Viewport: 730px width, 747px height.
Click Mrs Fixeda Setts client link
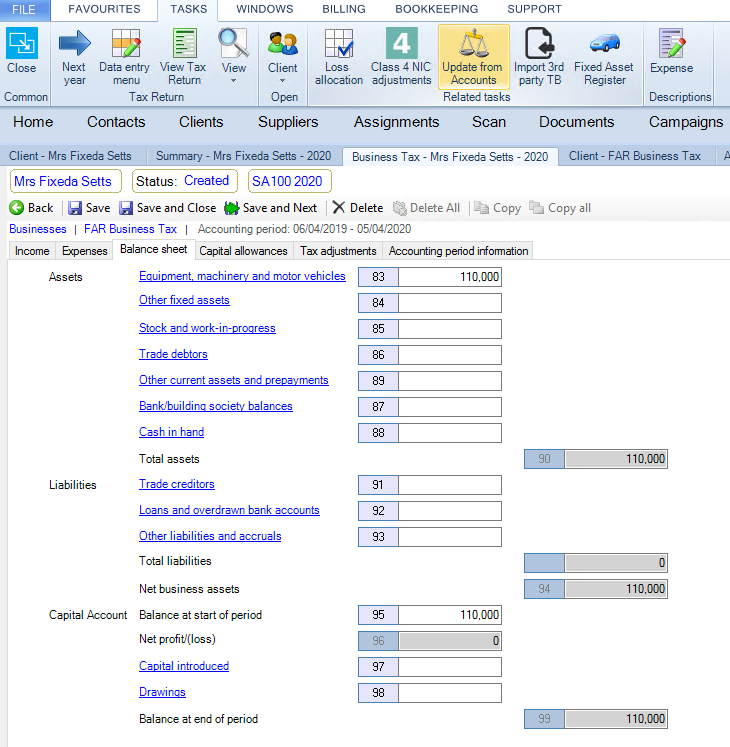point(63,181)
